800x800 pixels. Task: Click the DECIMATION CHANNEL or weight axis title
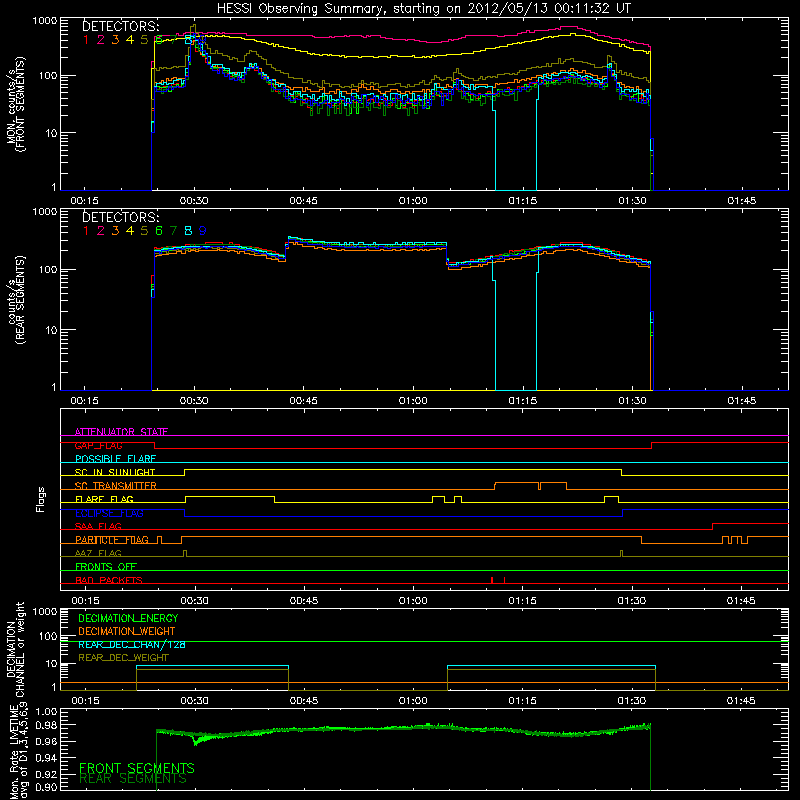pos(15,649)
